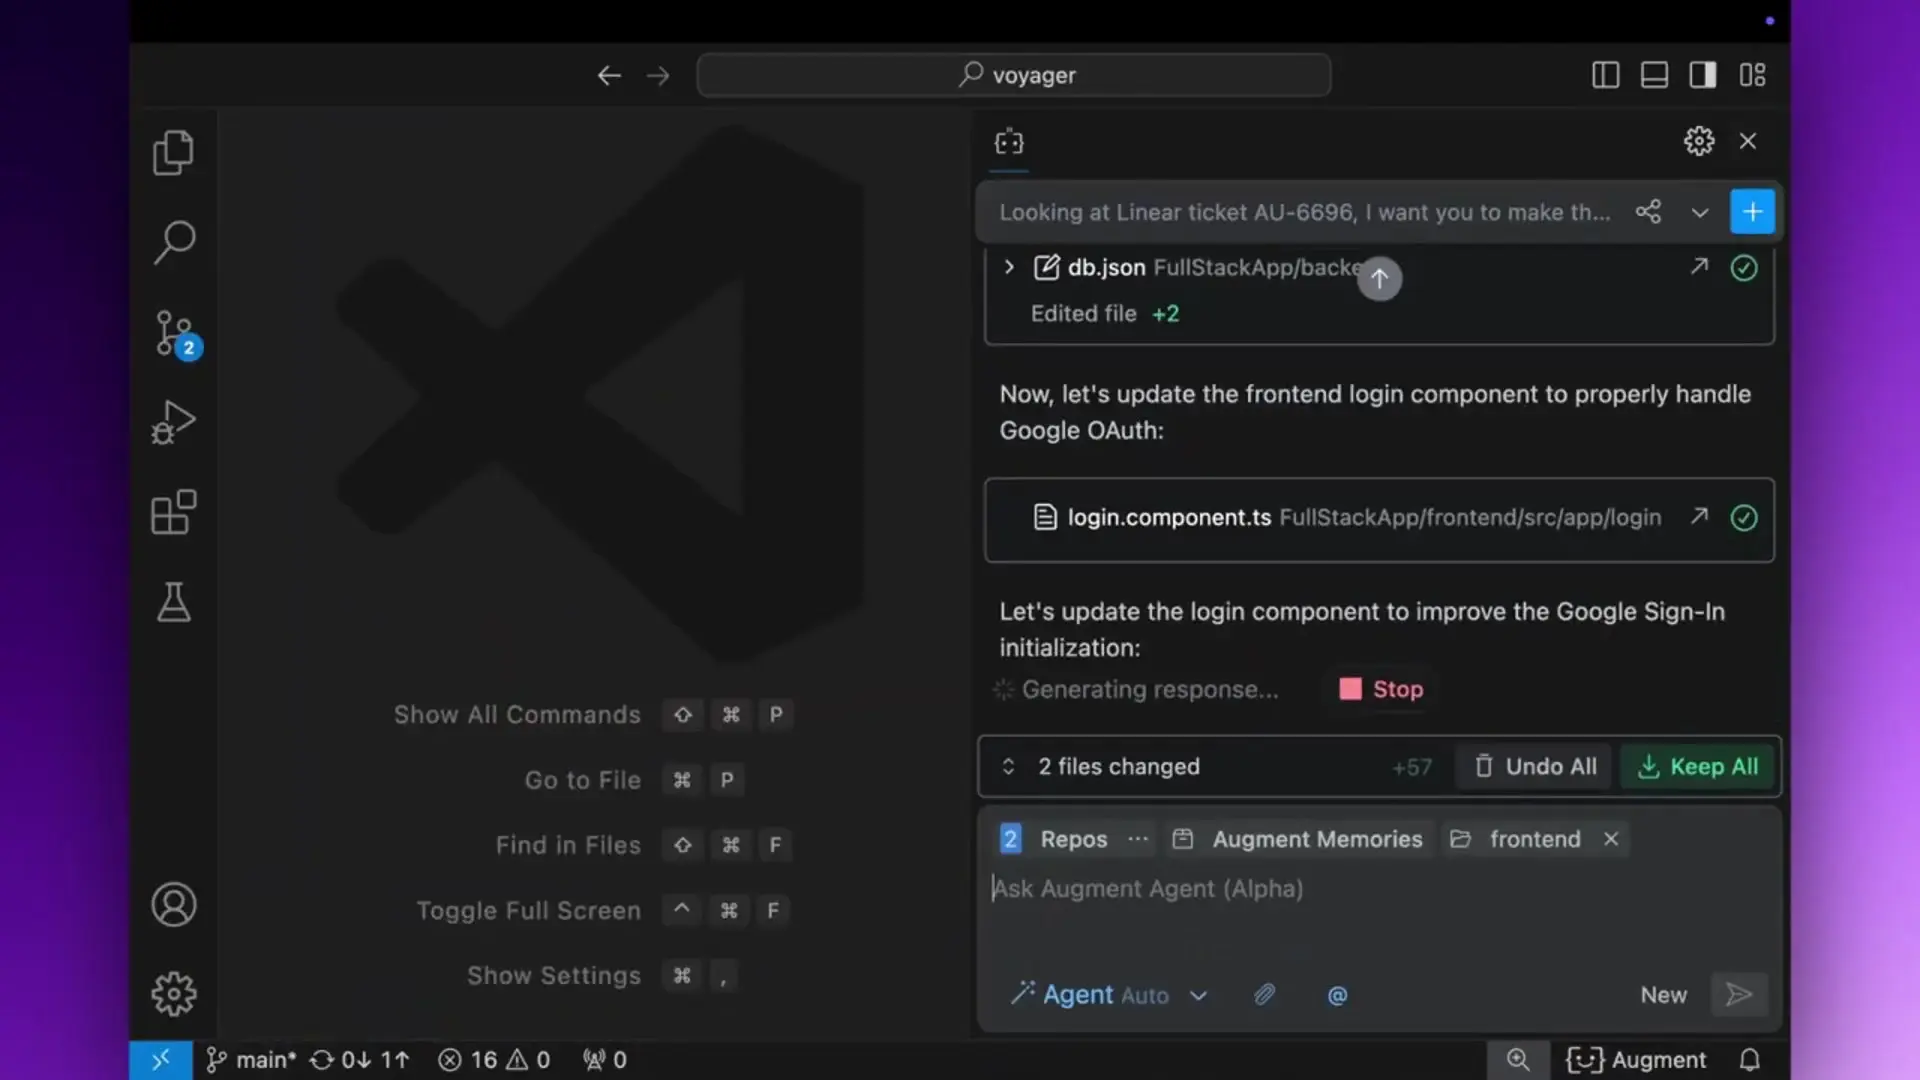This screenshot has height=1080, width=1920.
Task: Open Customize Layout icon
Action: coord(1752,75)
